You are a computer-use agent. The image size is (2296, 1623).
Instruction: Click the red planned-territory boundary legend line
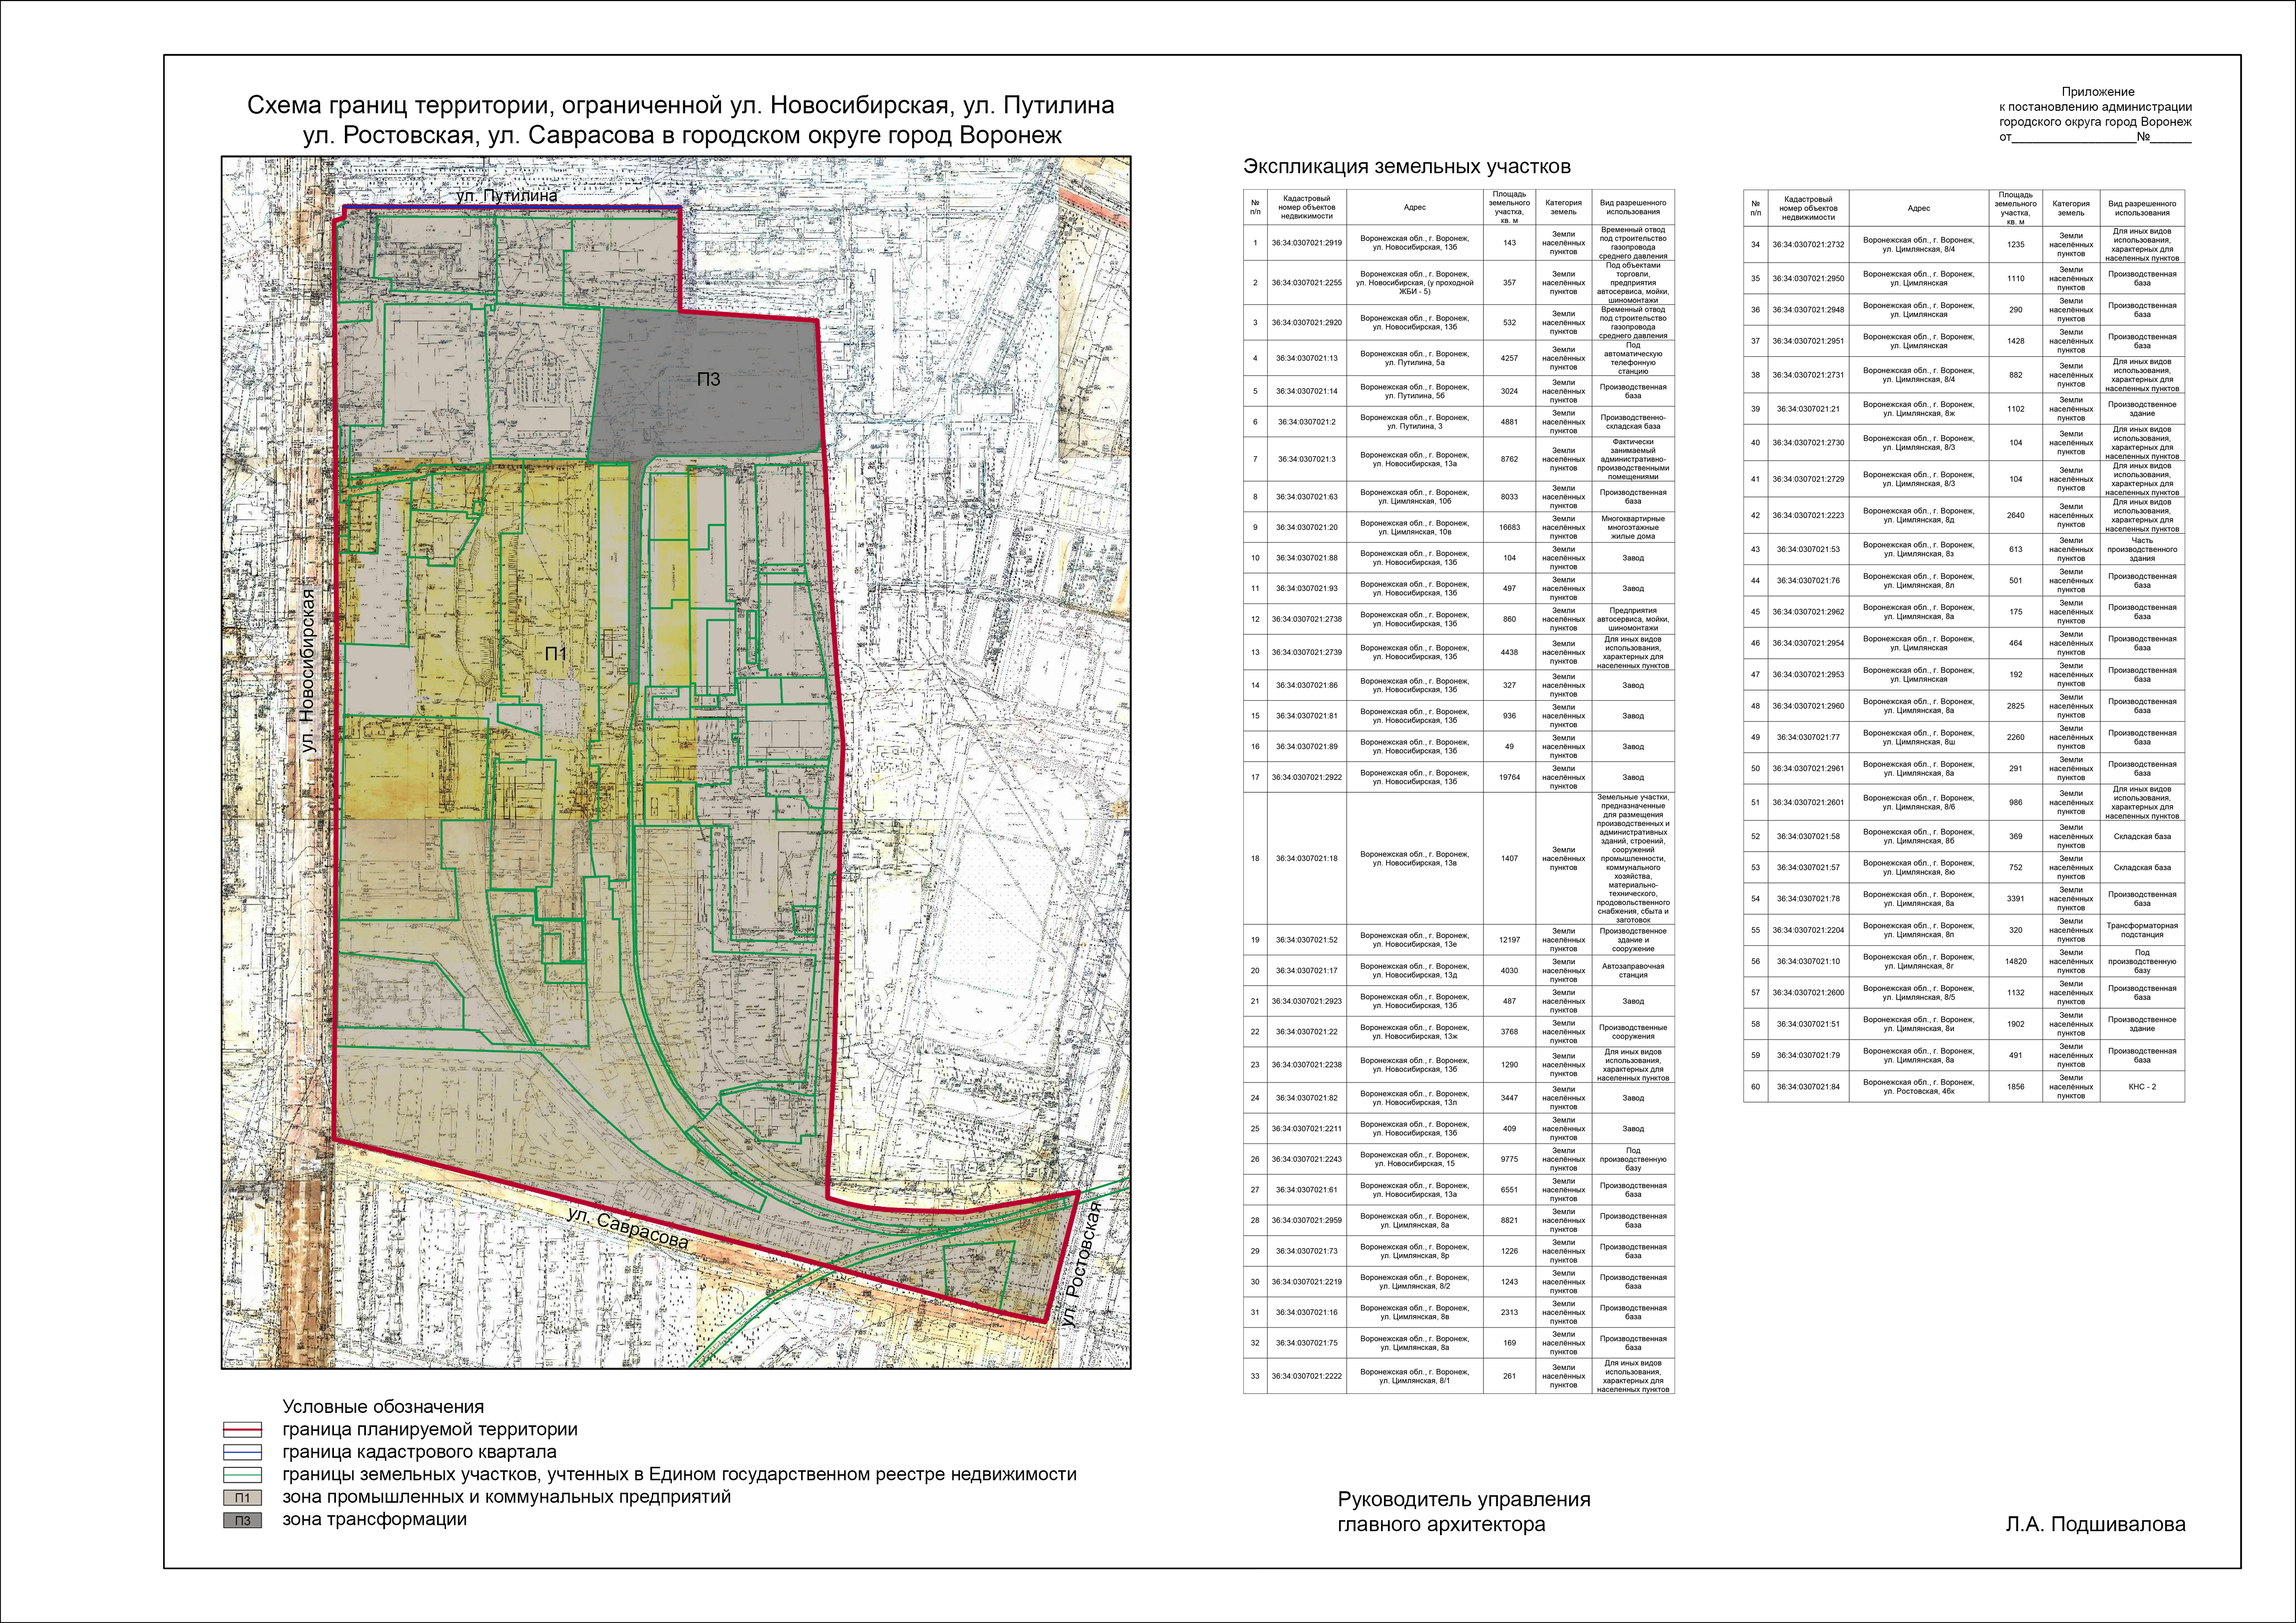pyautogui.click(x=242, y=1430)
